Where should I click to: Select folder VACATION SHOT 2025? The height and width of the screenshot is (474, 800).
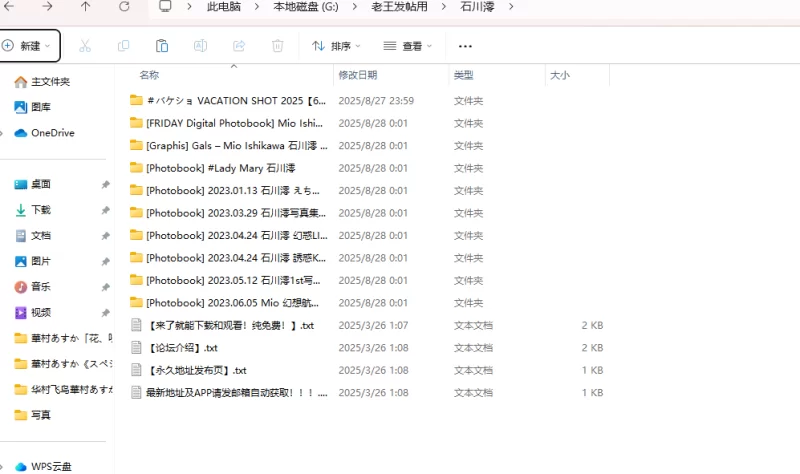pyautogui.click(x=228, y=101)
